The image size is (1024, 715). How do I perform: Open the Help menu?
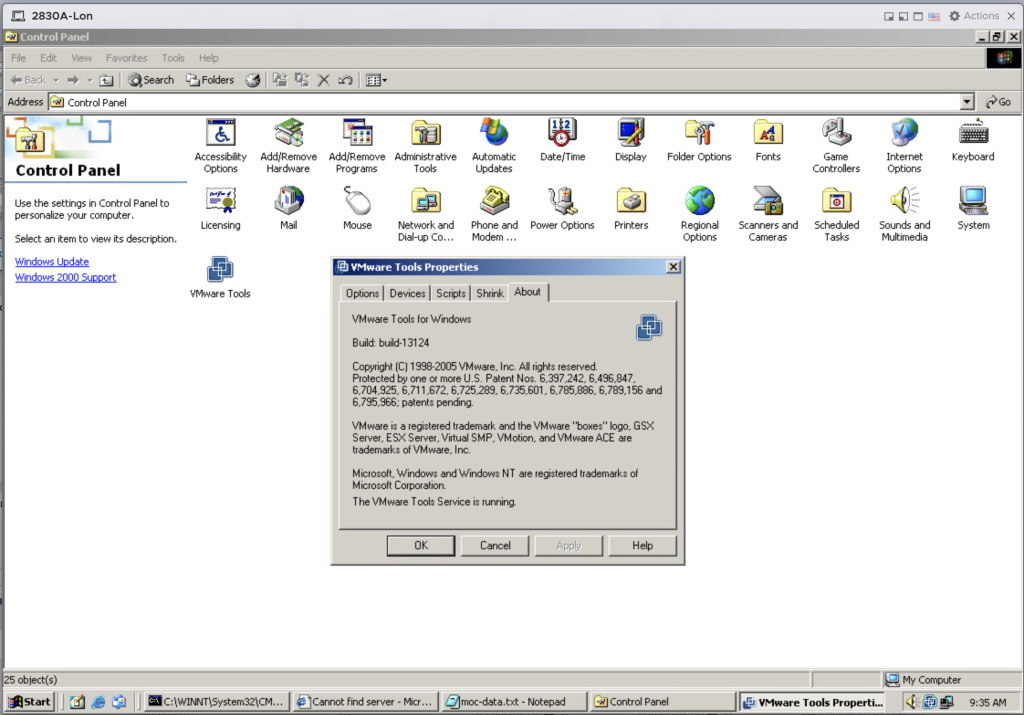tap(209, 58)
